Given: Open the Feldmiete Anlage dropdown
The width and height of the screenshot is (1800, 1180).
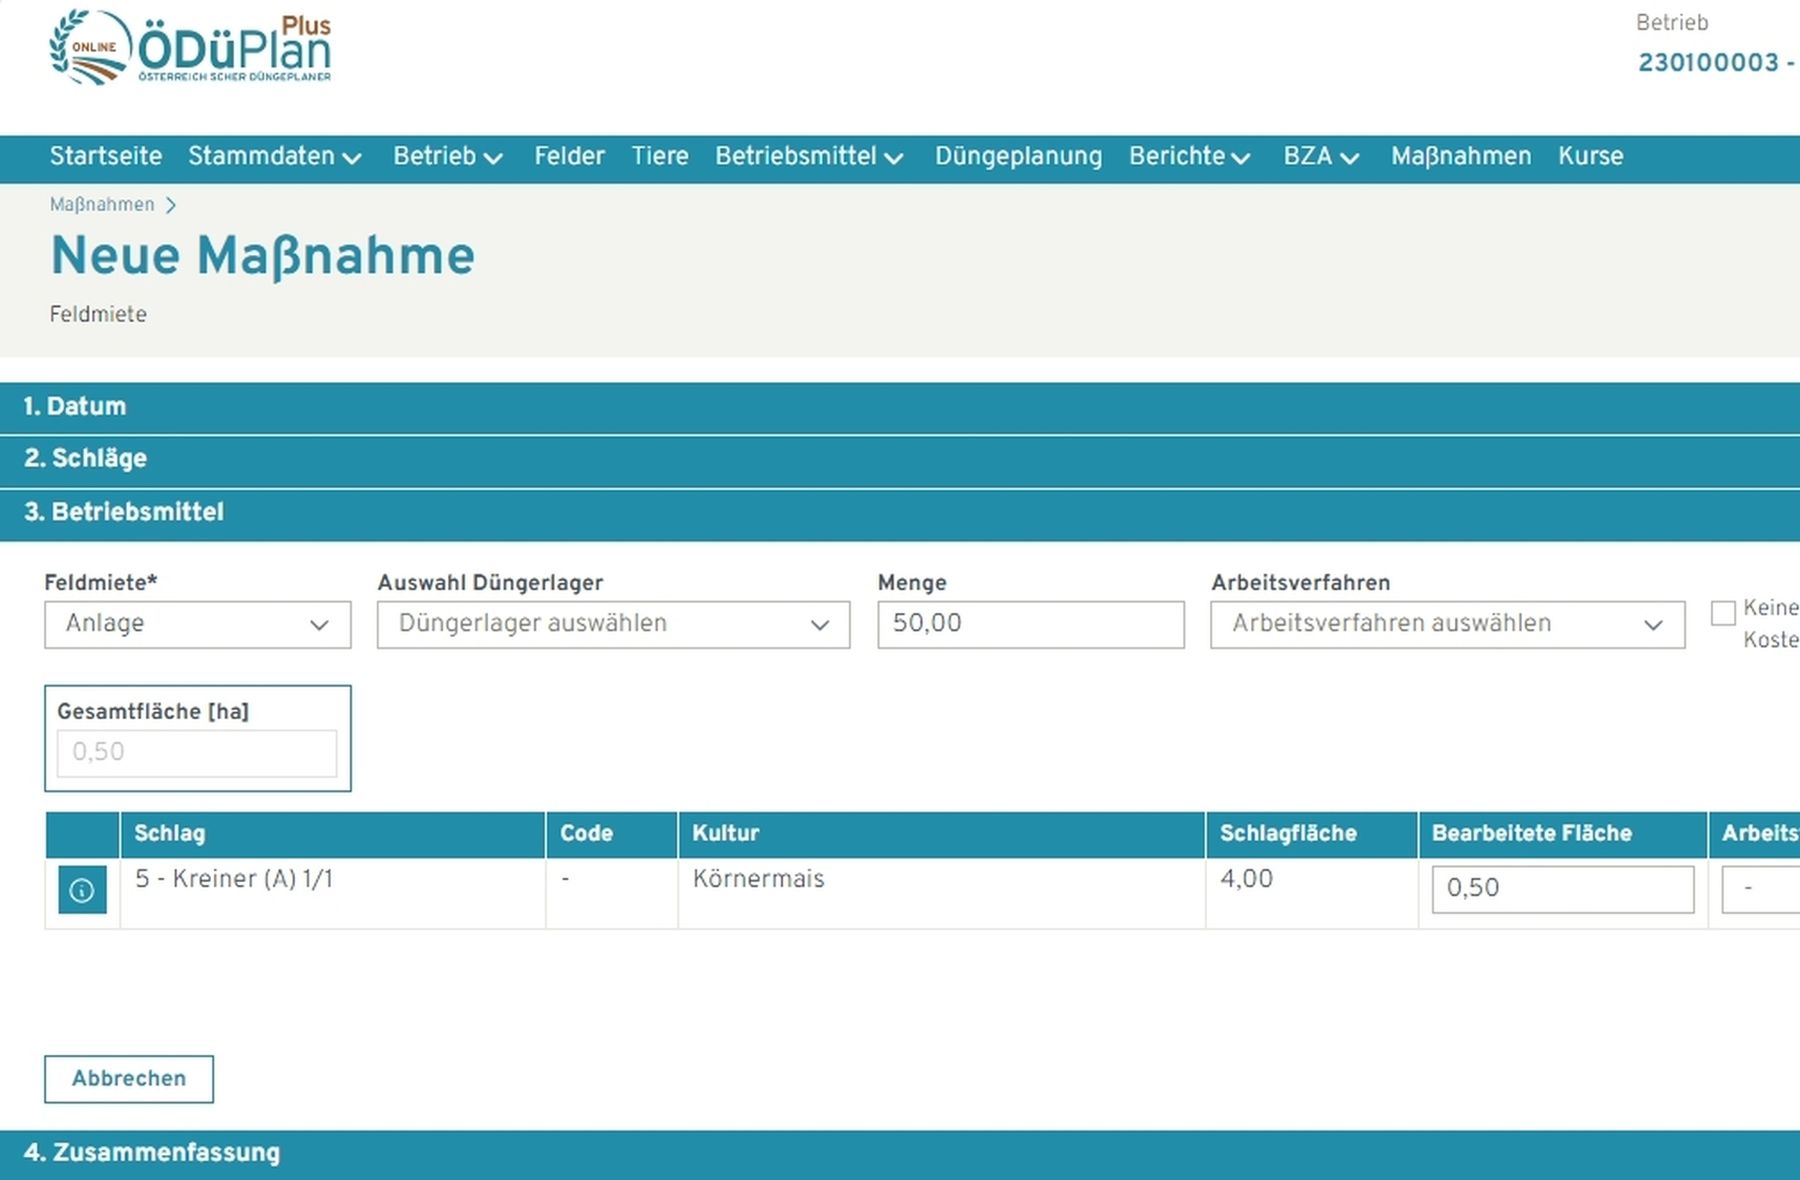Looking at the screenshot, I should coord(197,624).
